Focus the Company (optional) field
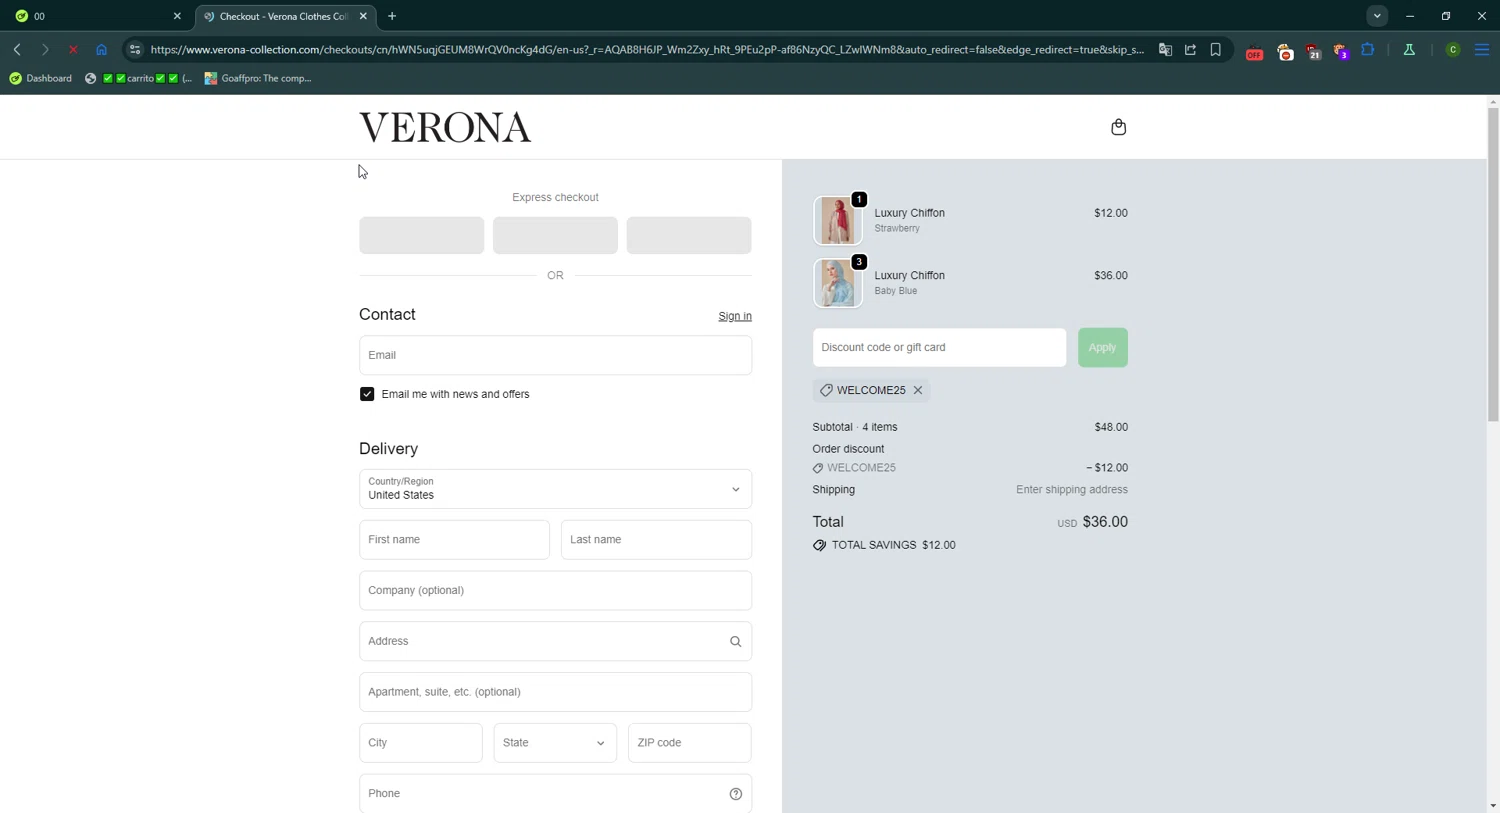The image size is (1500, 813). pos(555,591)
